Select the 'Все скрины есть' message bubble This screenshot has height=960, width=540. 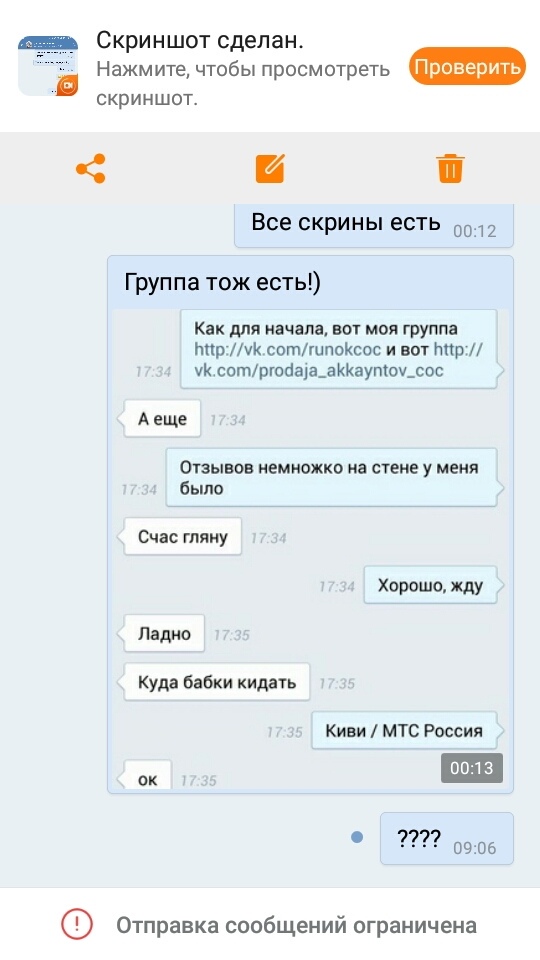point(373,225)
